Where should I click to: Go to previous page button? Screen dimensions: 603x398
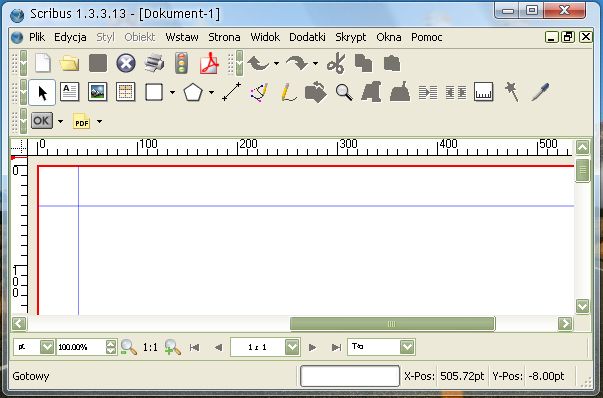[218, 347]
